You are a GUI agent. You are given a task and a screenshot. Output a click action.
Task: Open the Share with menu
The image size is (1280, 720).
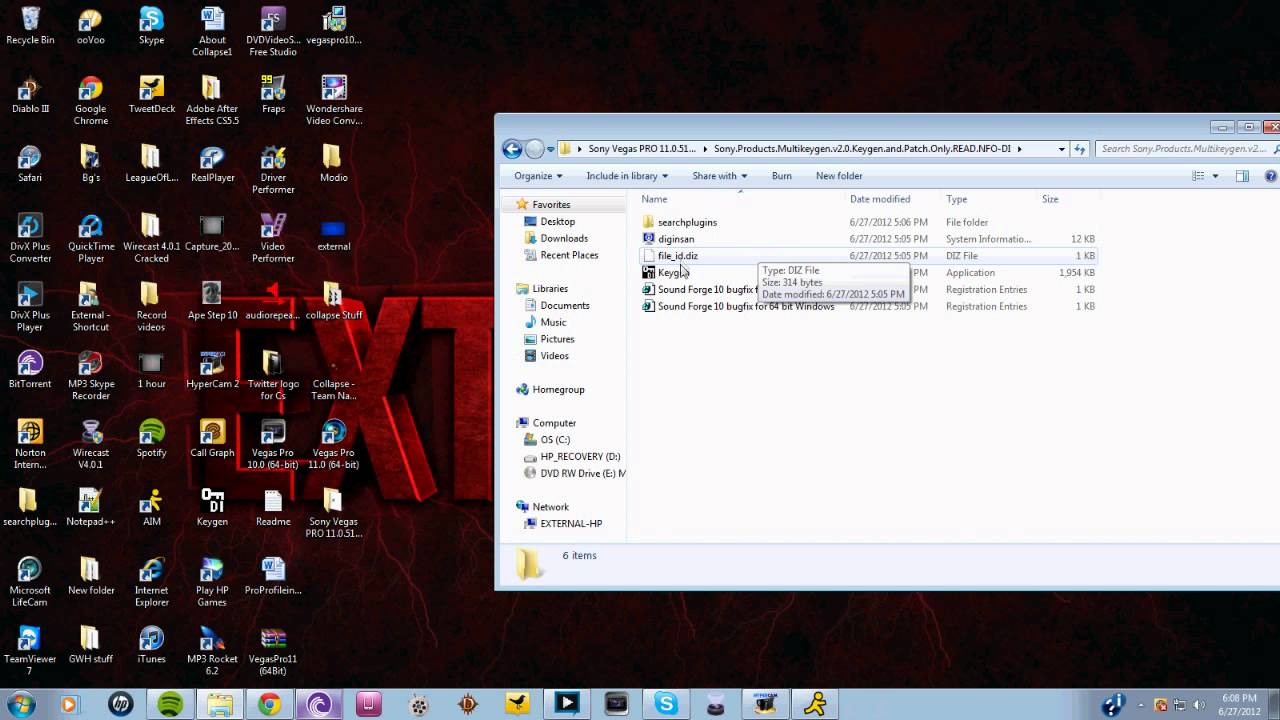pos(719,176)
